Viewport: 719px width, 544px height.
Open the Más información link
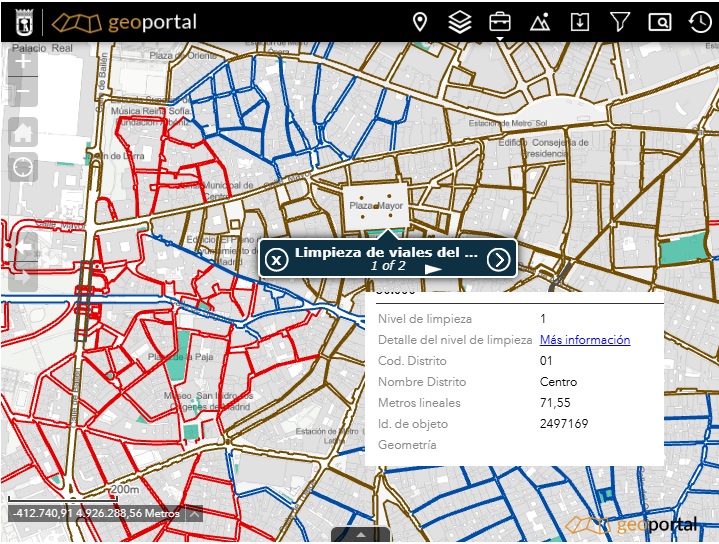coord(585,340)
